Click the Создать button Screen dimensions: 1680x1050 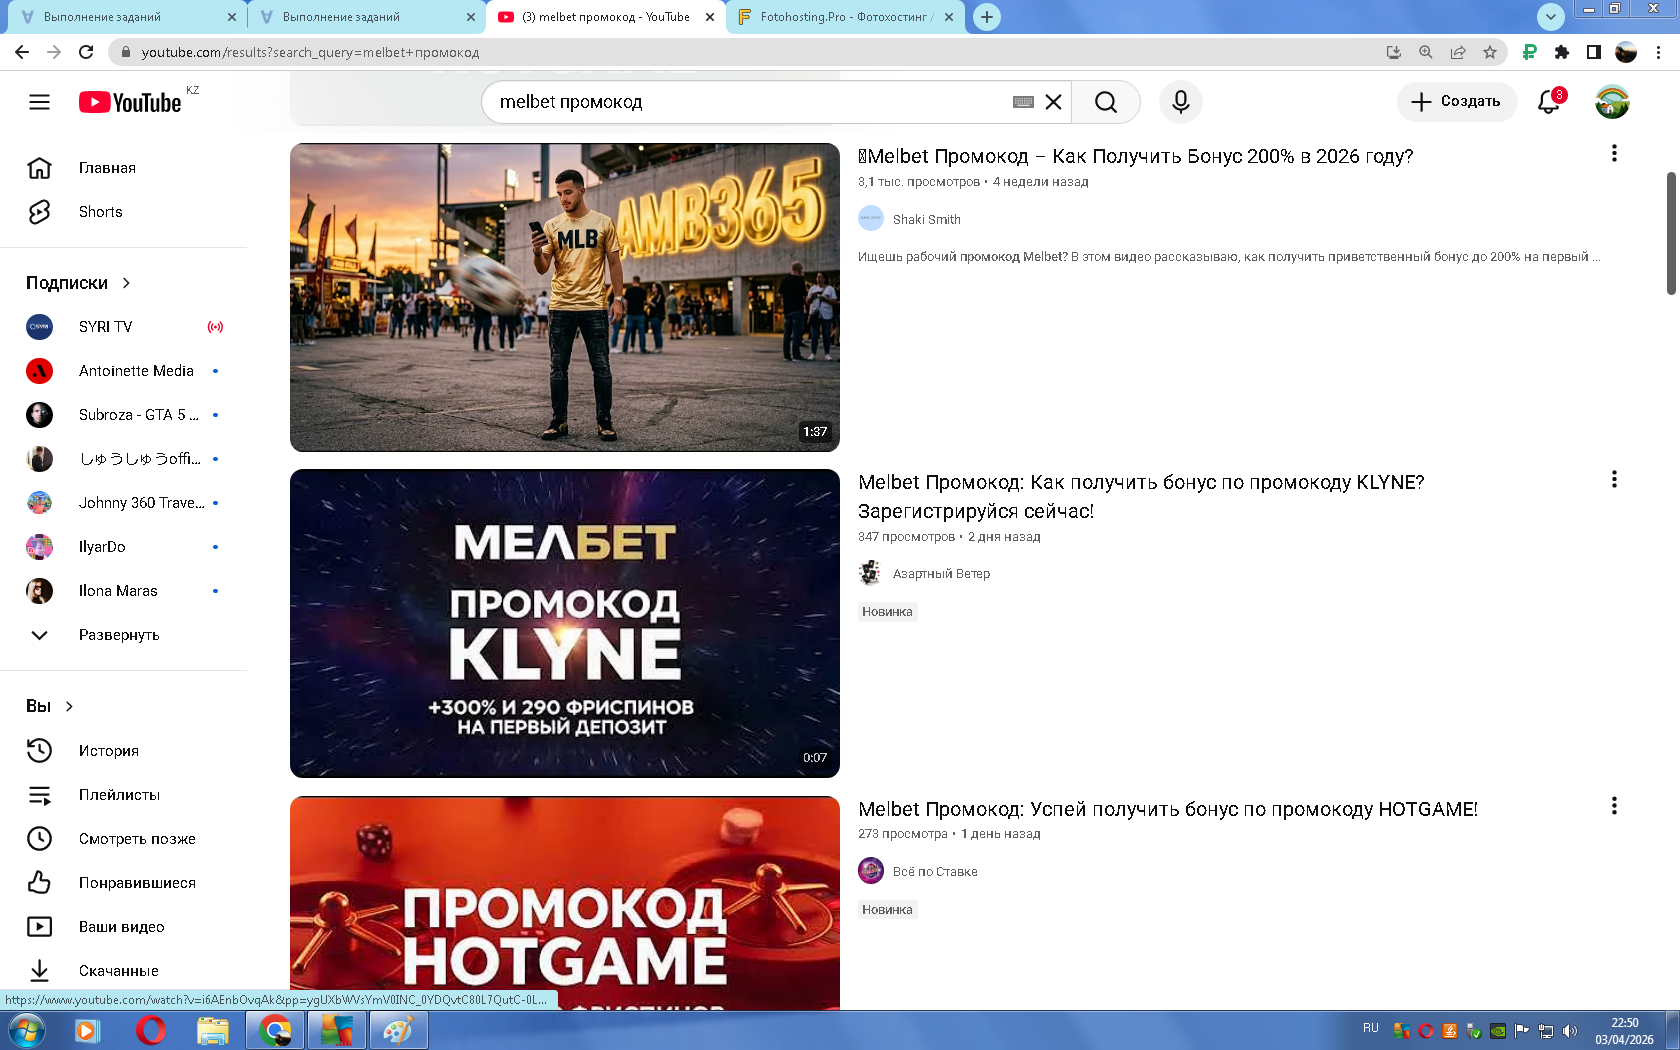tap(1456, 102)
